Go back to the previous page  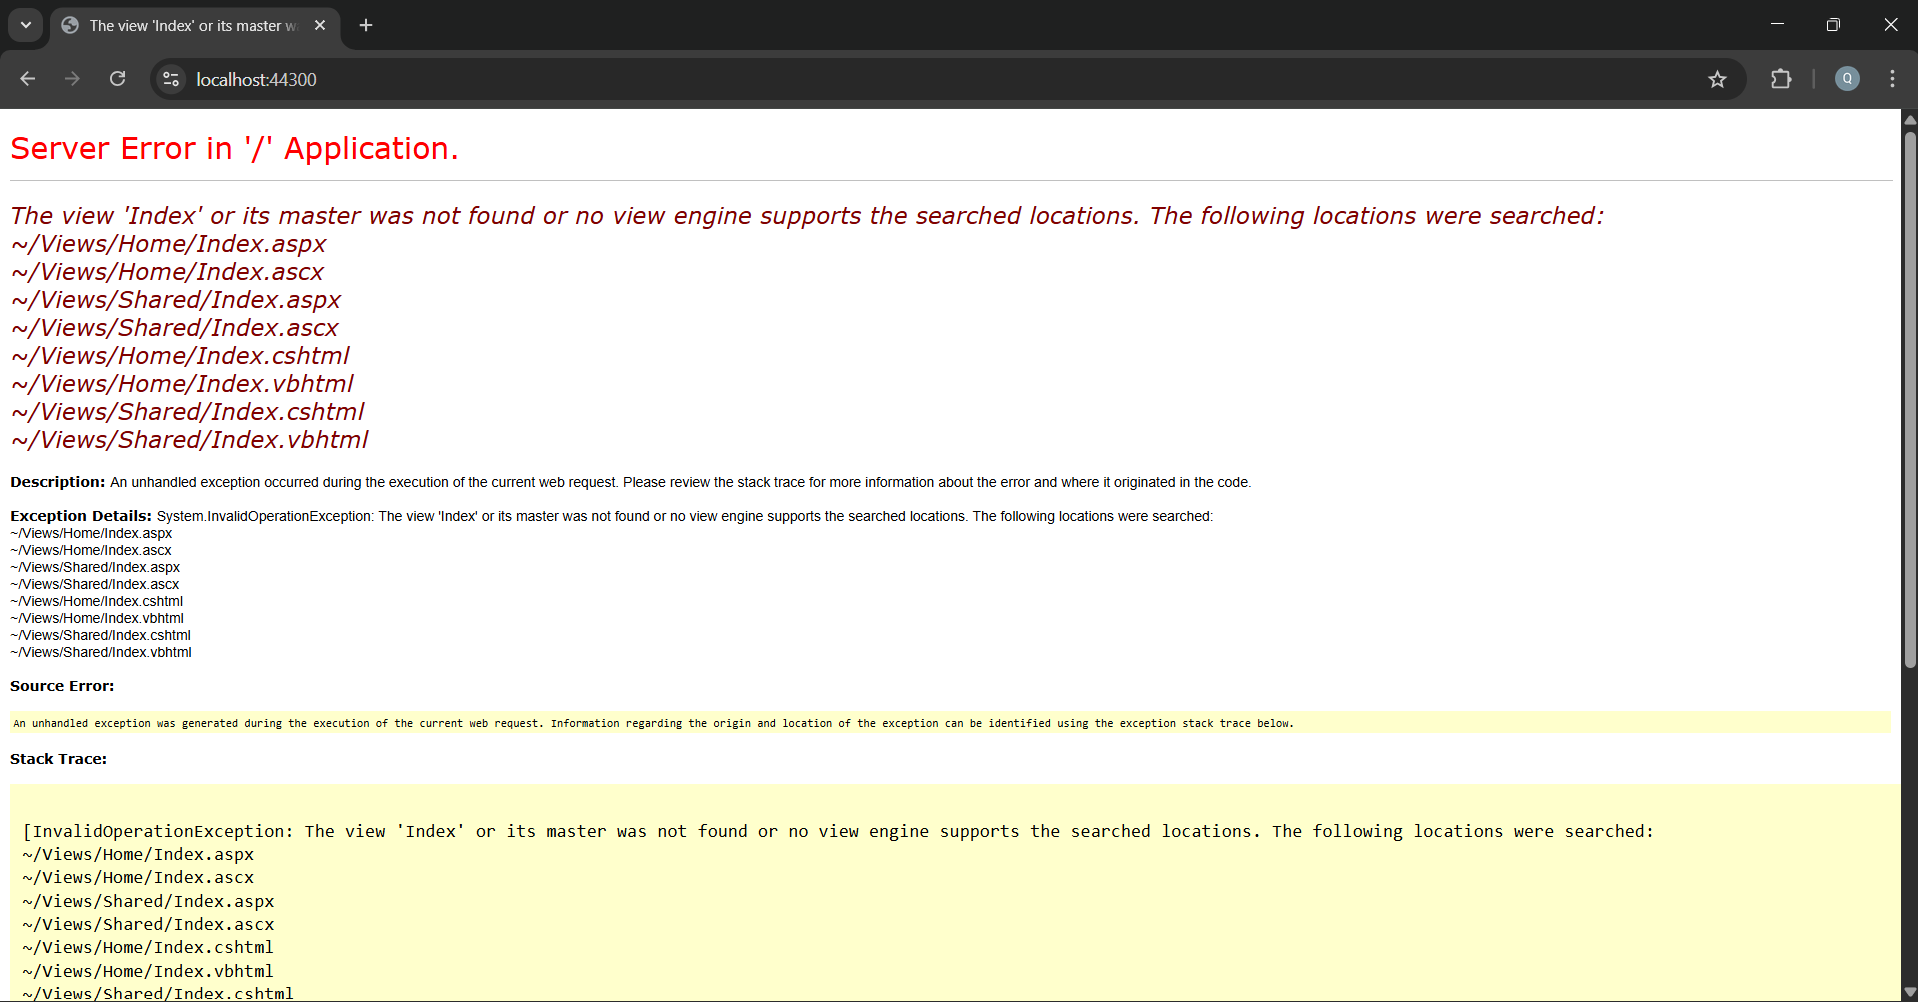tap(28, 79)
